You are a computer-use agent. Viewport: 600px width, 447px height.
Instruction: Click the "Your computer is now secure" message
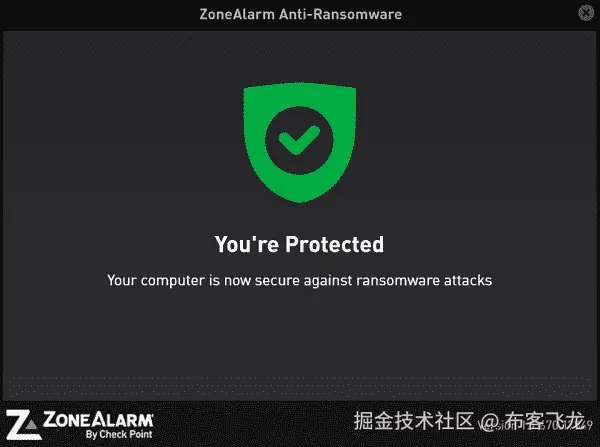[x=299, y=281]
